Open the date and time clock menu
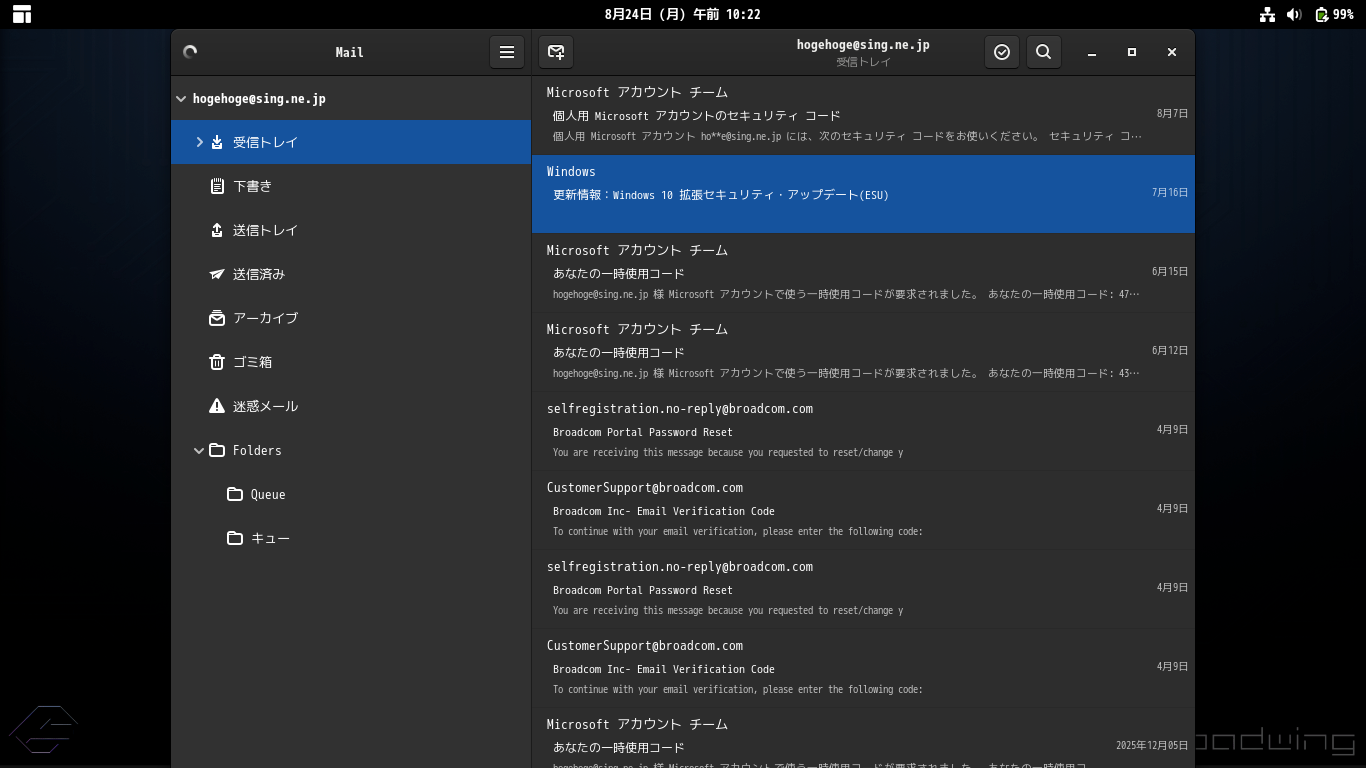Image resolution: width=1366 pixels, height=768 pixels. [683, 14]
